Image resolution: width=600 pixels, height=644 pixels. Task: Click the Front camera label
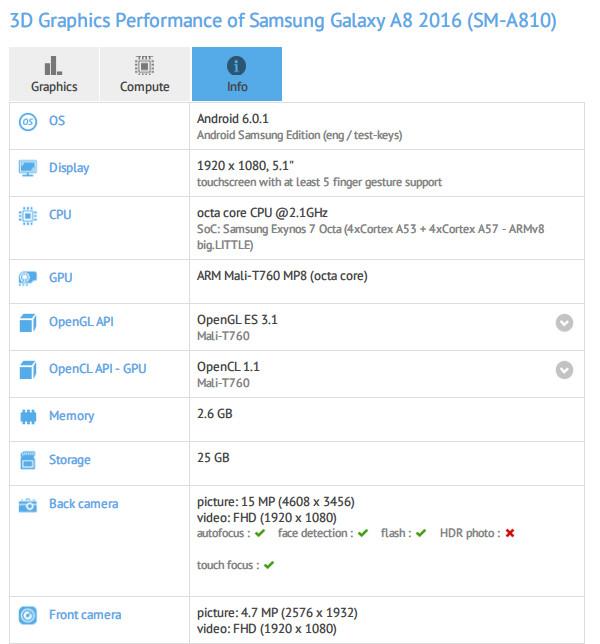[x=85, y=615]
